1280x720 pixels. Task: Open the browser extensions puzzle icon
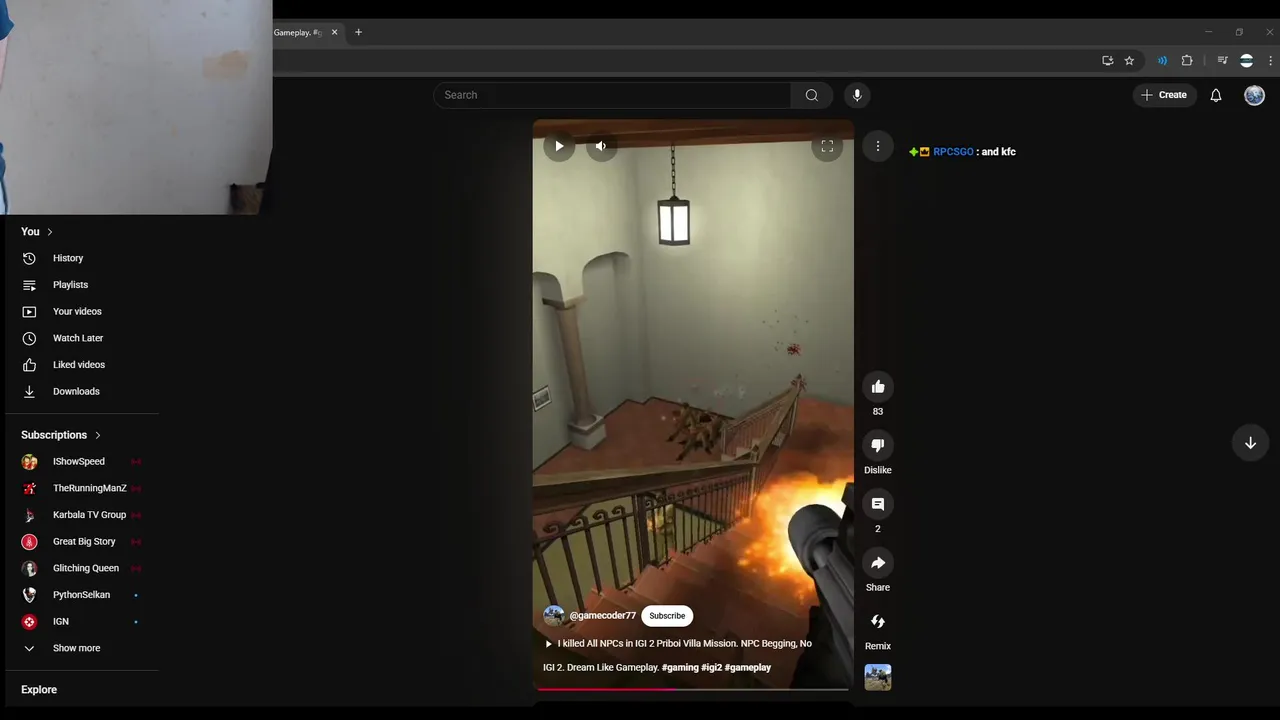pos(1187,61)
